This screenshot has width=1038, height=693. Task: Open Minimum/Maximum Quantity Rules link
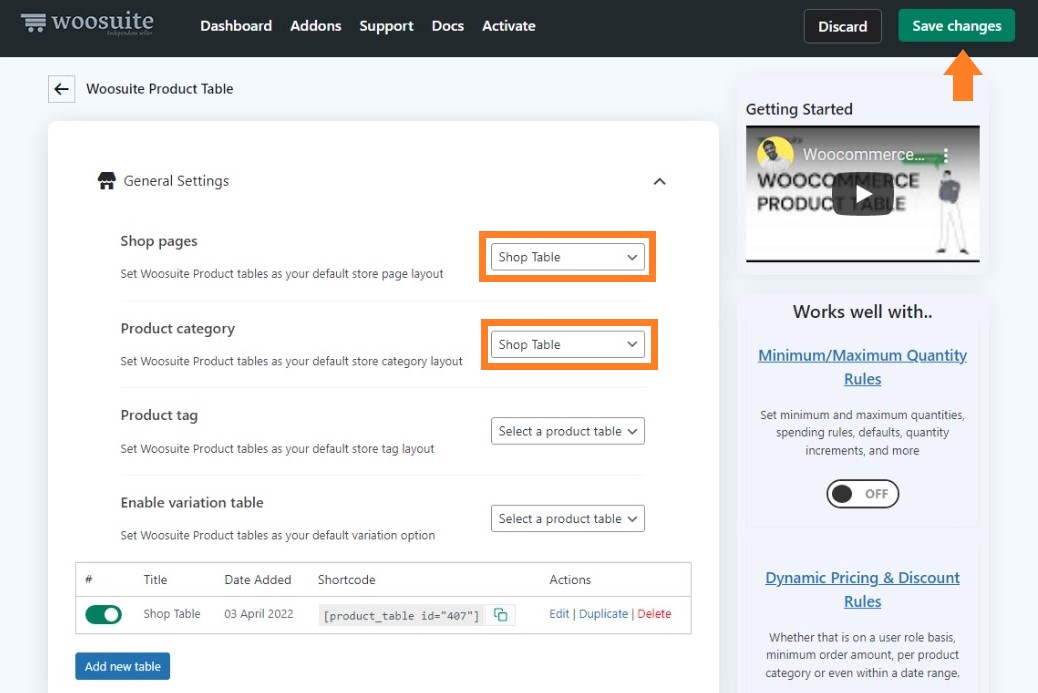(x=862, y=367)
